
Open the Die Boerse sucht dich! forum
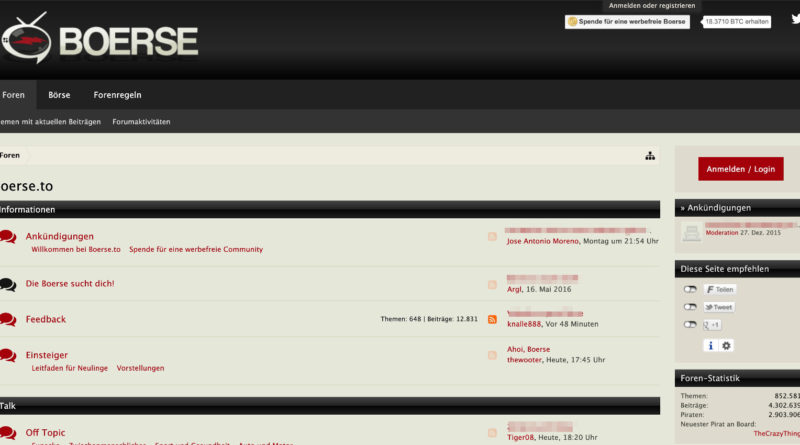[x=70, y=284]
